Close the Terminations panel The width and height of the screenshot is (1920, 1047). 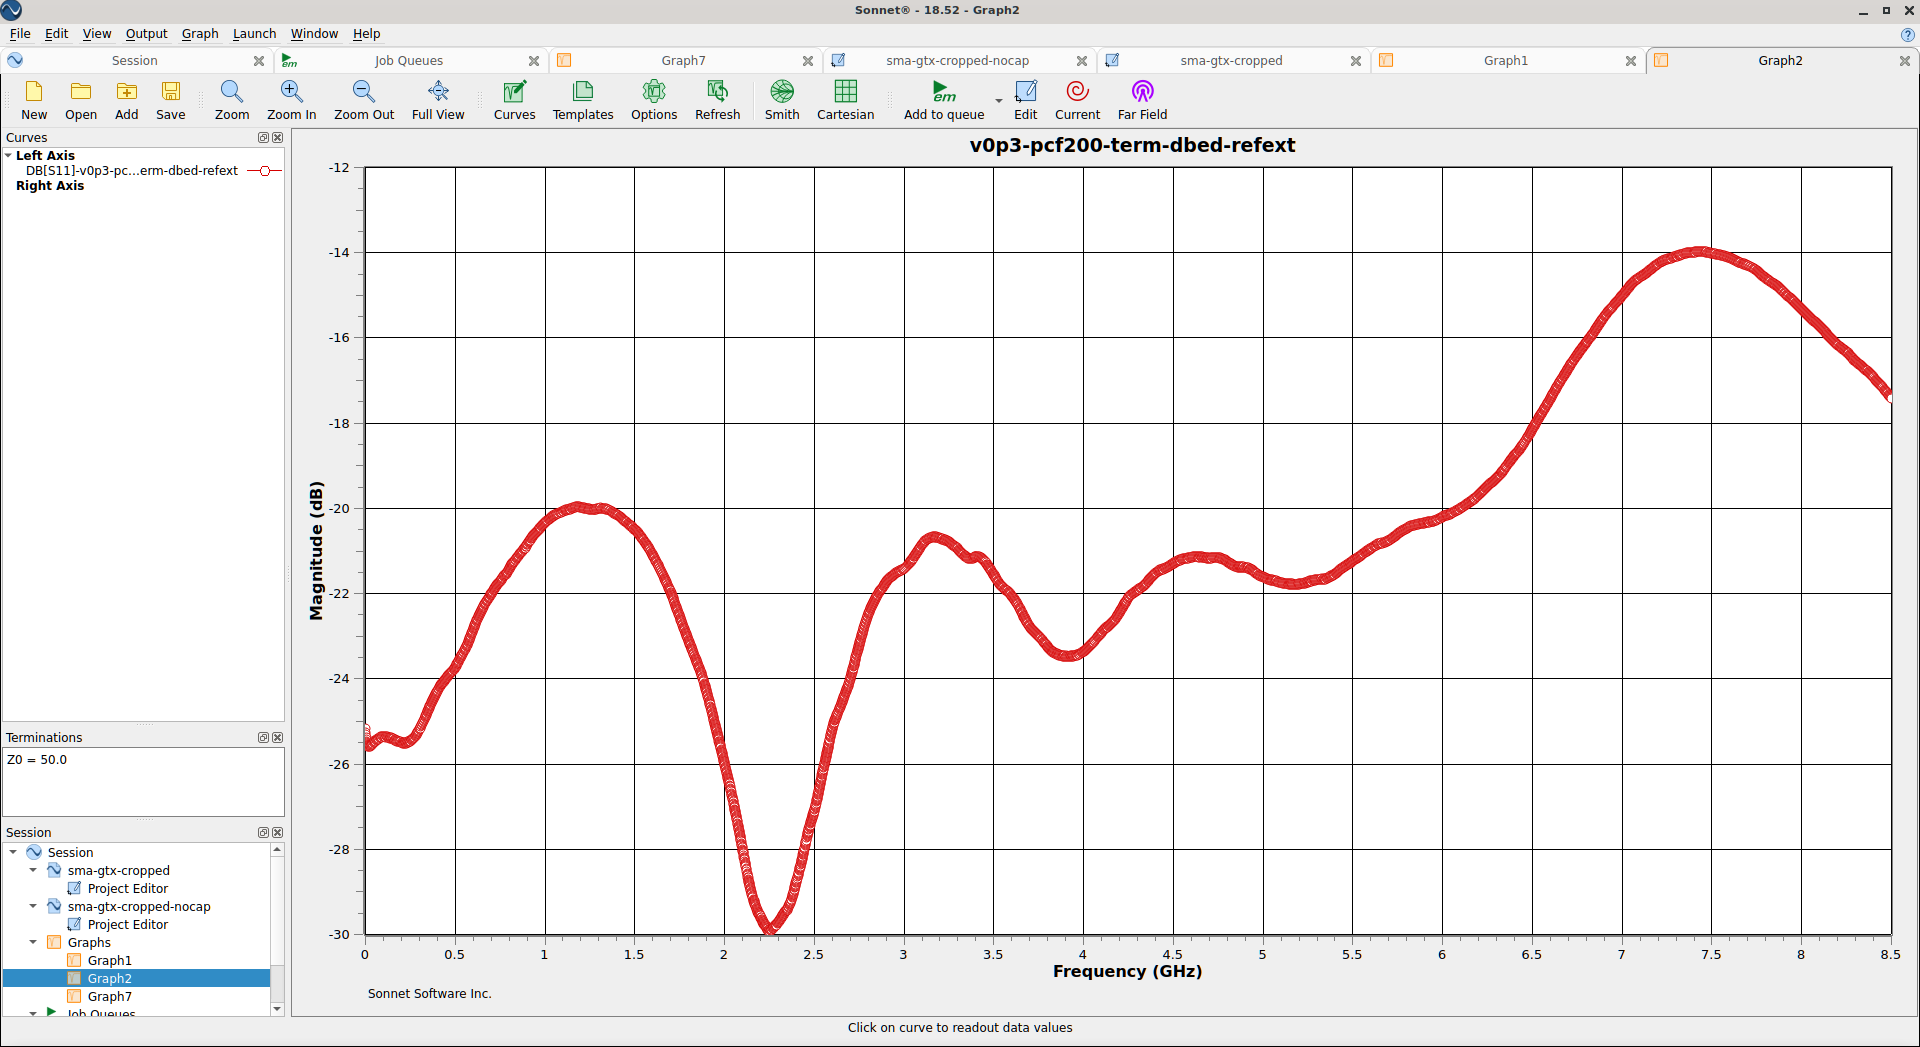click(x=278, y=738)
